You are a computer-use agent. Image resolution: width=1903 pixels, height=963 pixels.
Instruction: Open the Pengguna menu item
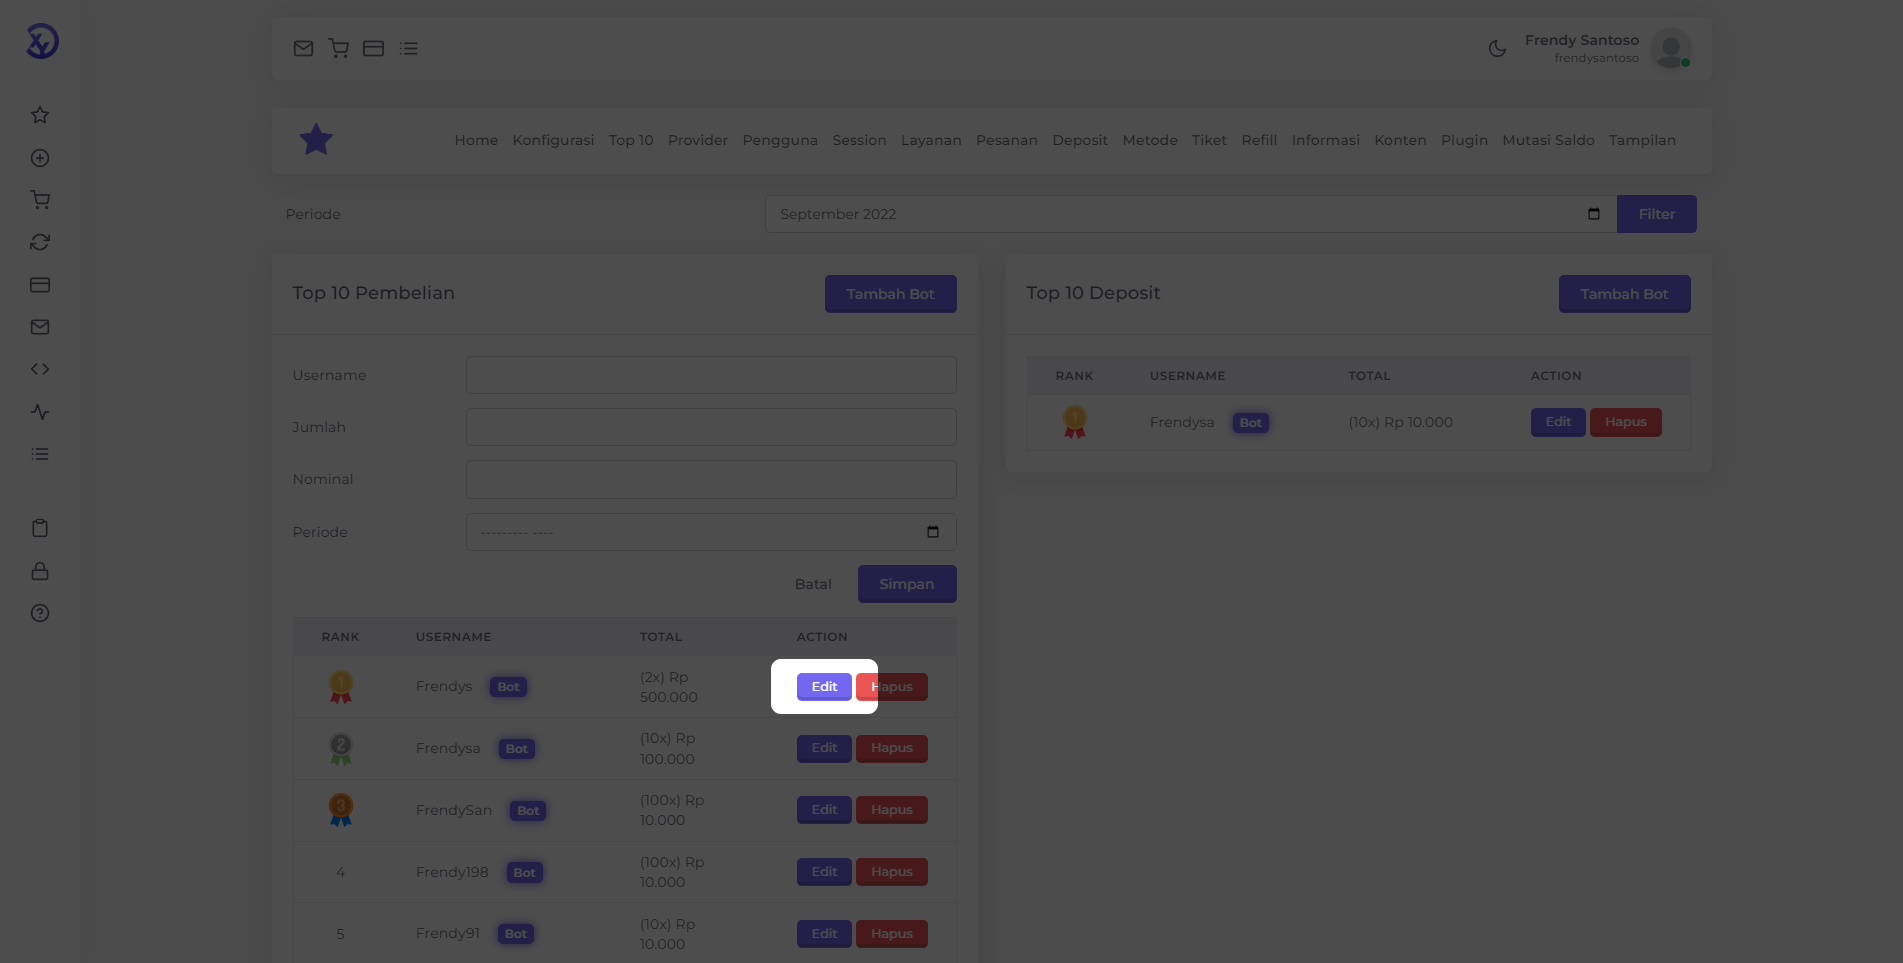coord(780,140)
